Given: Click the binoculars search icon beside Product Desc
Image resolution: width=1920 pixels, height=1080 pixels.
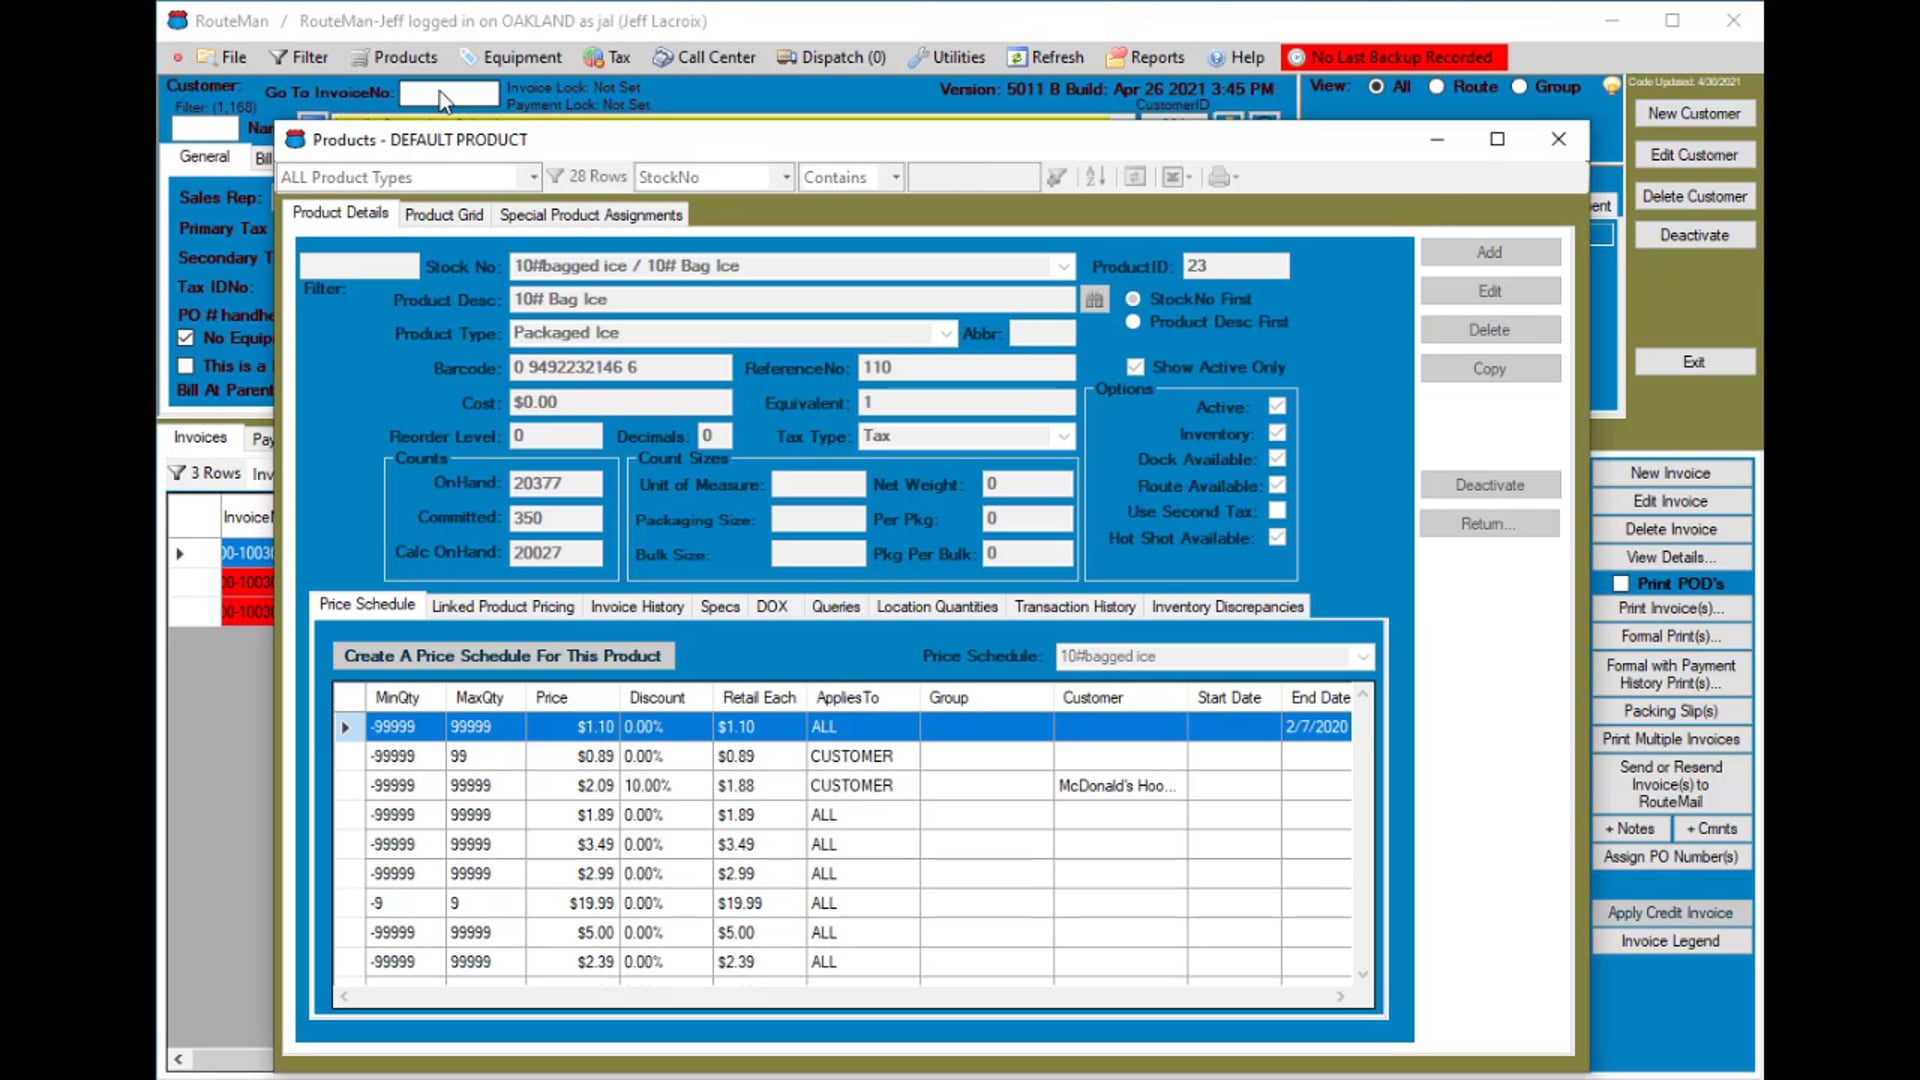Looking at the screenshot, I should pyautogui.click(x=1095, y=299).
